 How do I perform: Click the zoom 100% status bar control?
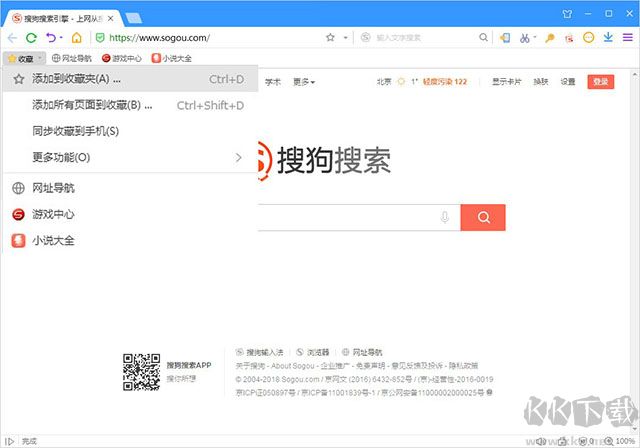coord(620,441)
